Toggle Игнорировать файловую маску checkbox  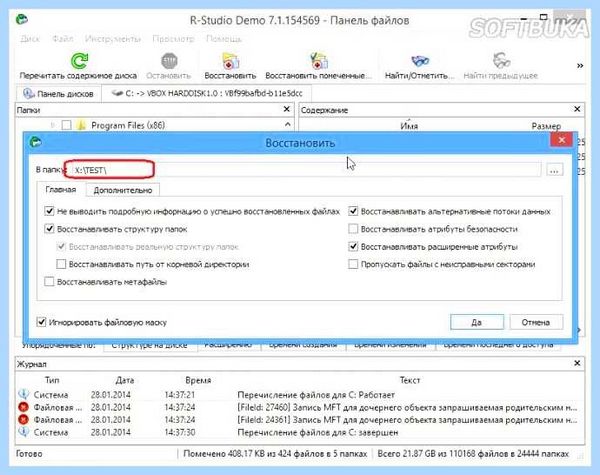41,322
